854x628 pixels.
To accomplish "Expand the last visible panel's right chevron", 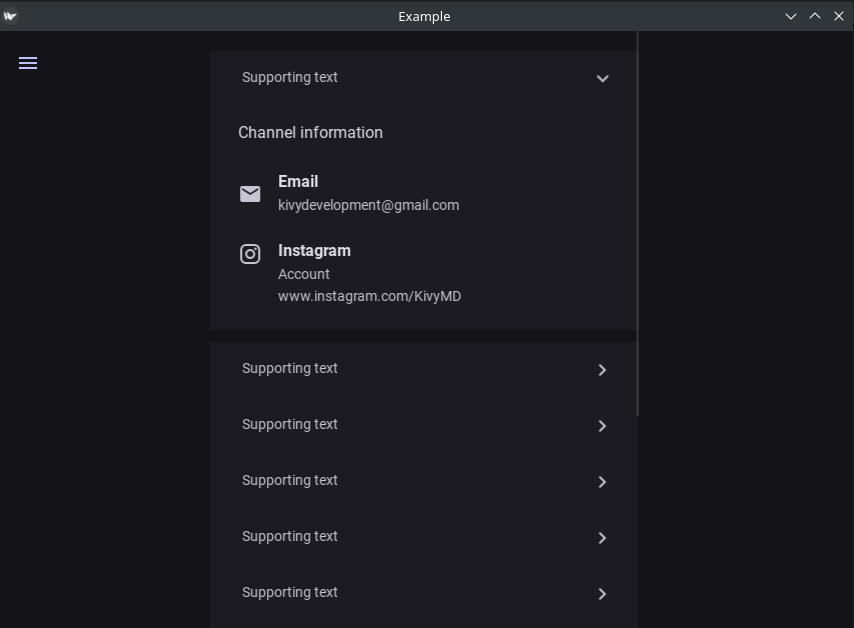I will (x=602, y=594).
